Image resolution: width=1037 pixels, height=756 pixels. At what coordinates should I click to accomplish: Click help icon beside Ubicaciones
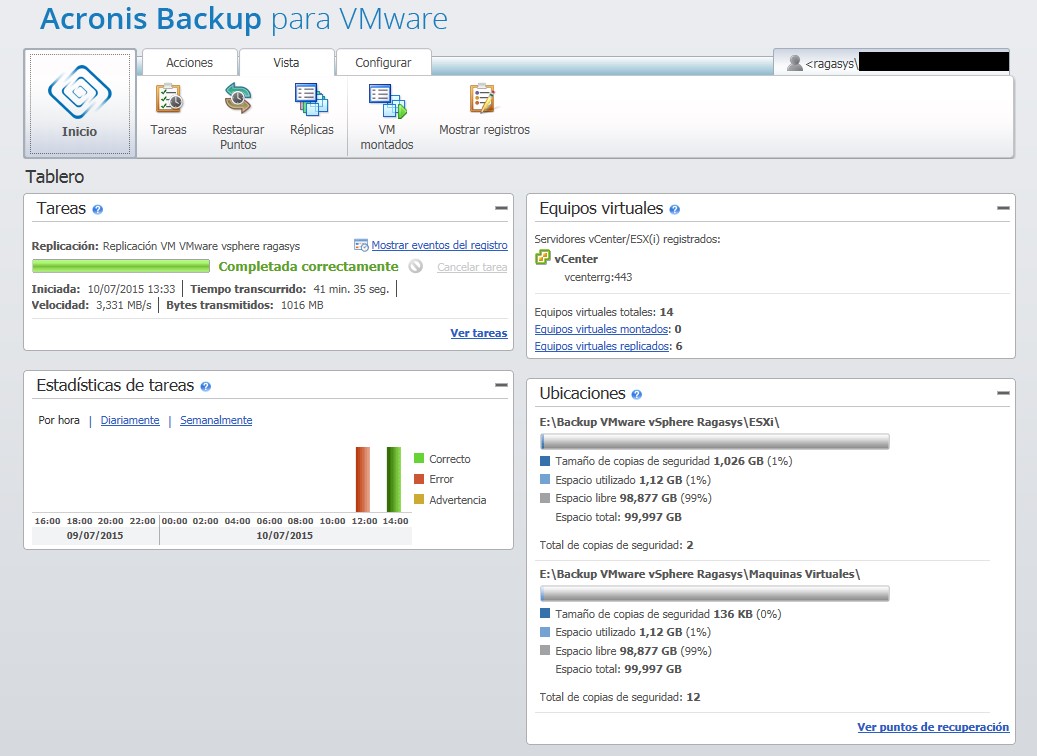(637, 394)
